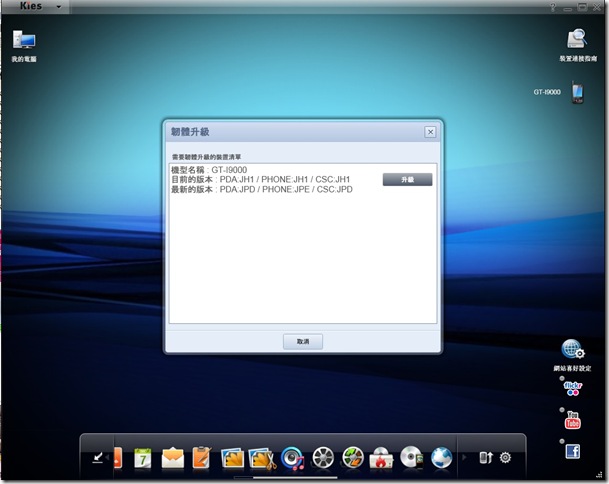609x484 pixels.
Task: Open the message envelope icon in dock
Action: (x=172, y=458)
